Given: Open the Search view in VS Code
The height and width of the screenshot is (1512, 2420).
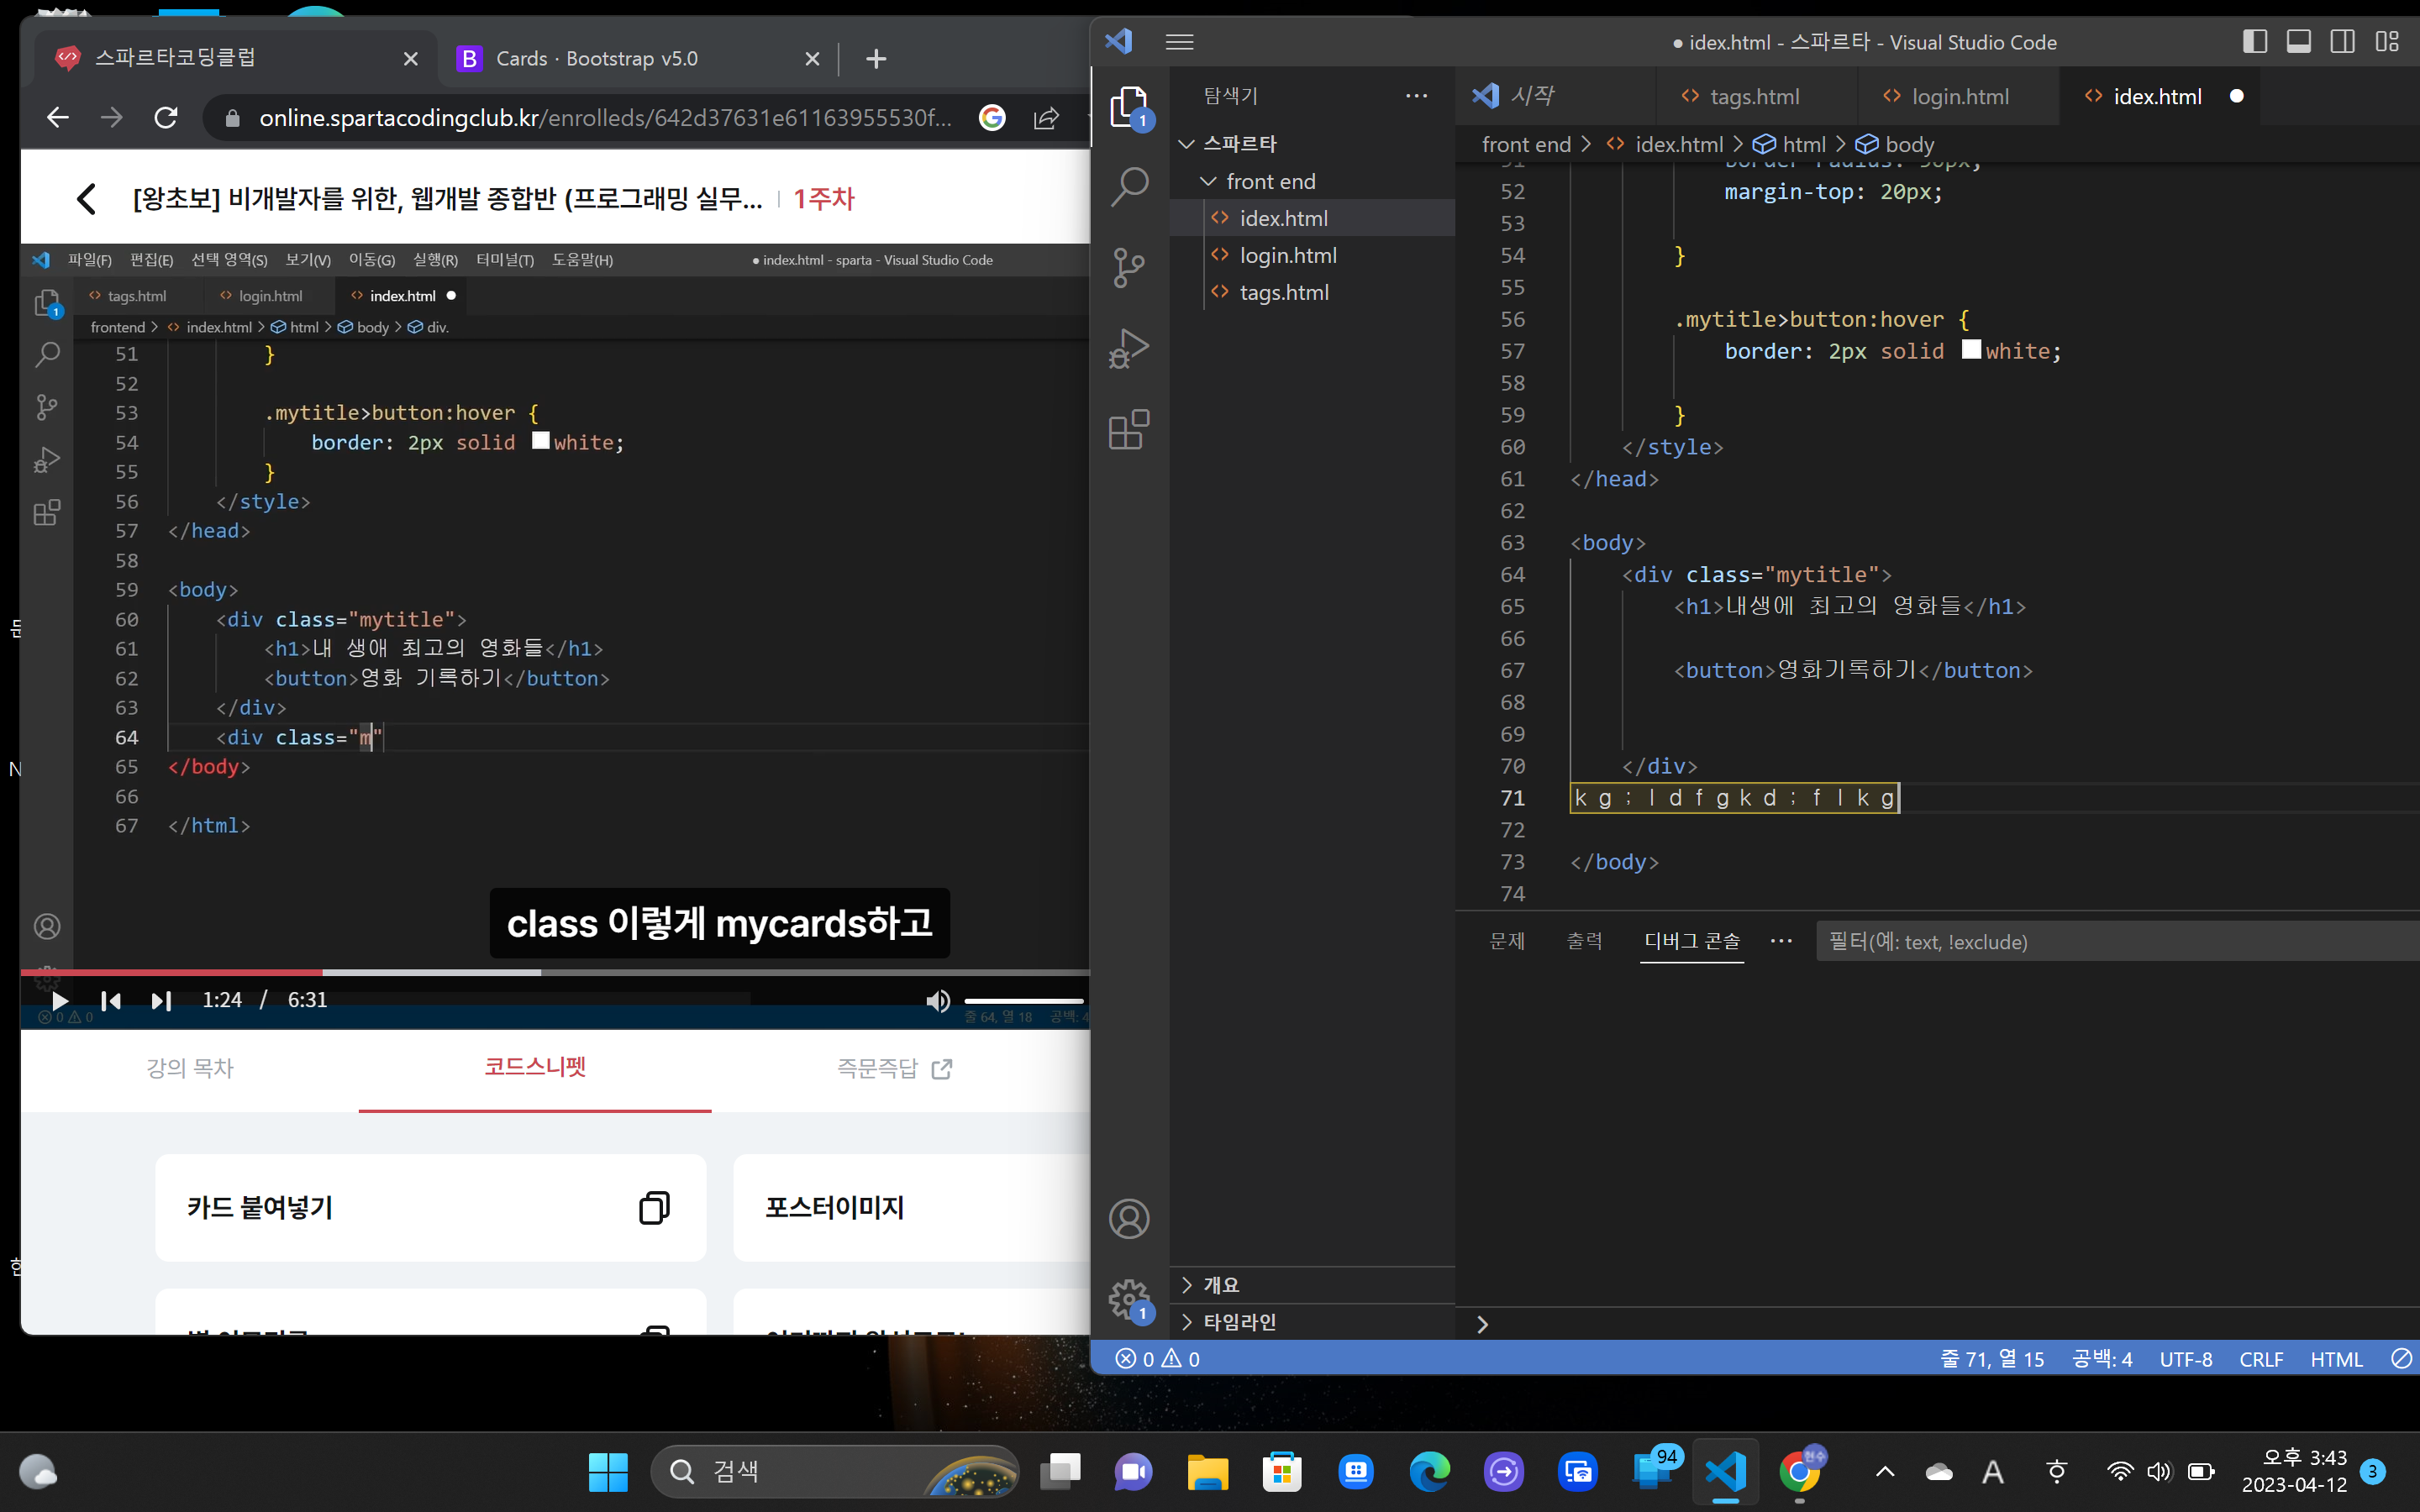Looking at the screenshot, I should [1129, 186].
